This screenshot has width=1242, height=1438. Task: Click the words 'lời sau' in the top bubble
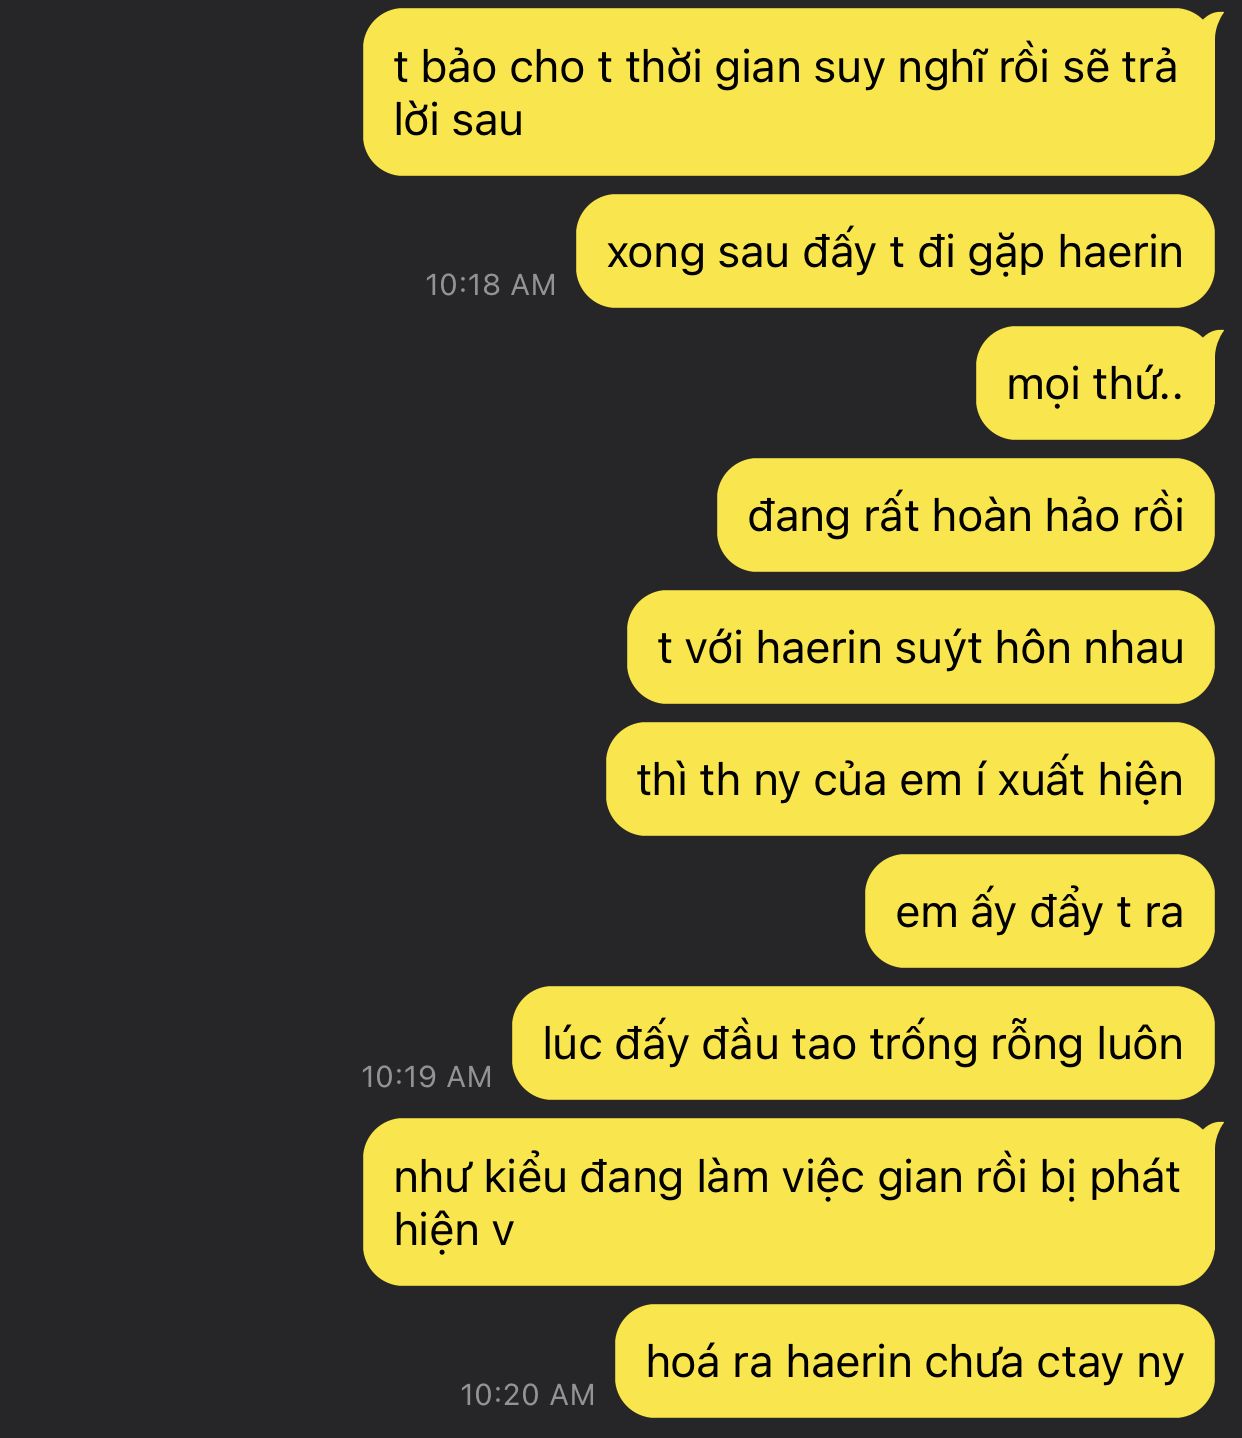(x=459, y=121)
